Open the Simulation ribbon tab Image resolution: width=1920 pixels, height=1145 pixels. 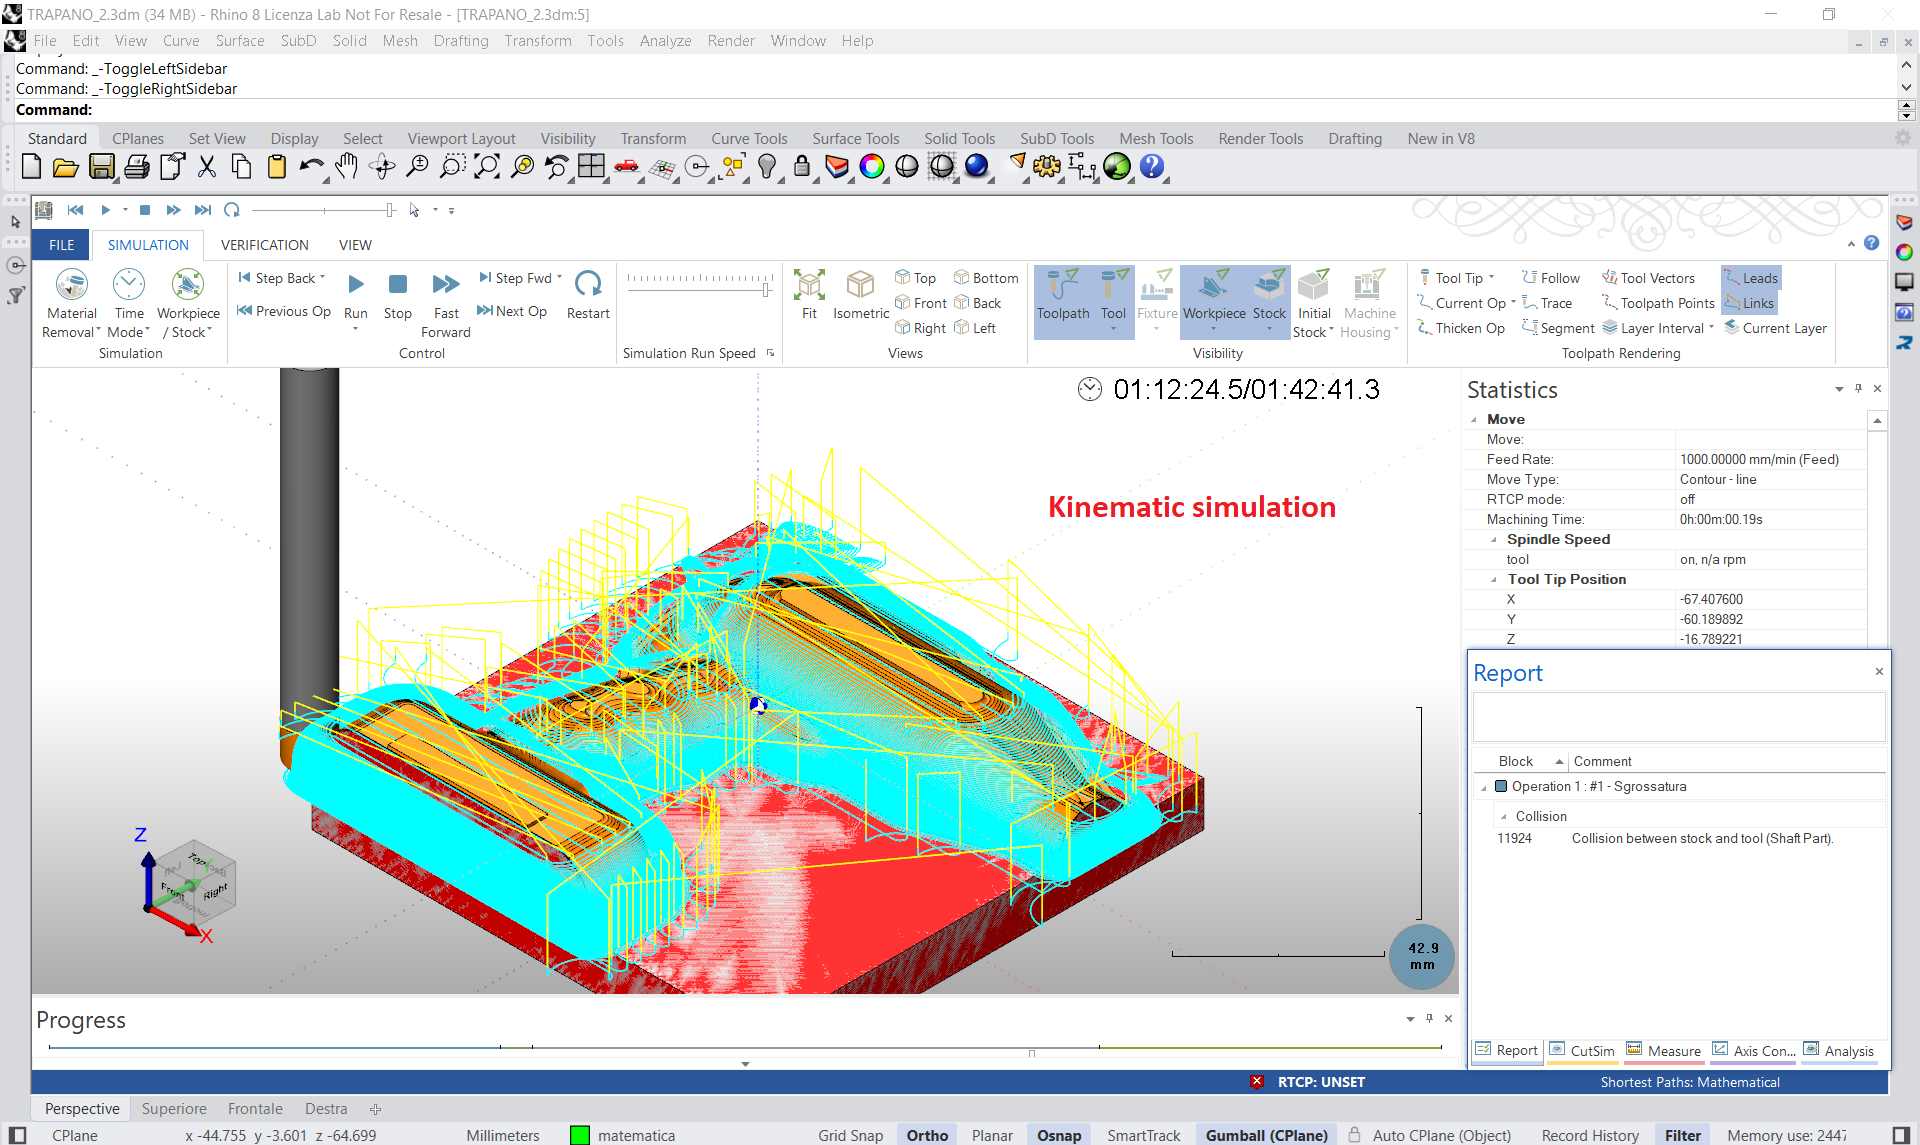click(146, 245)
